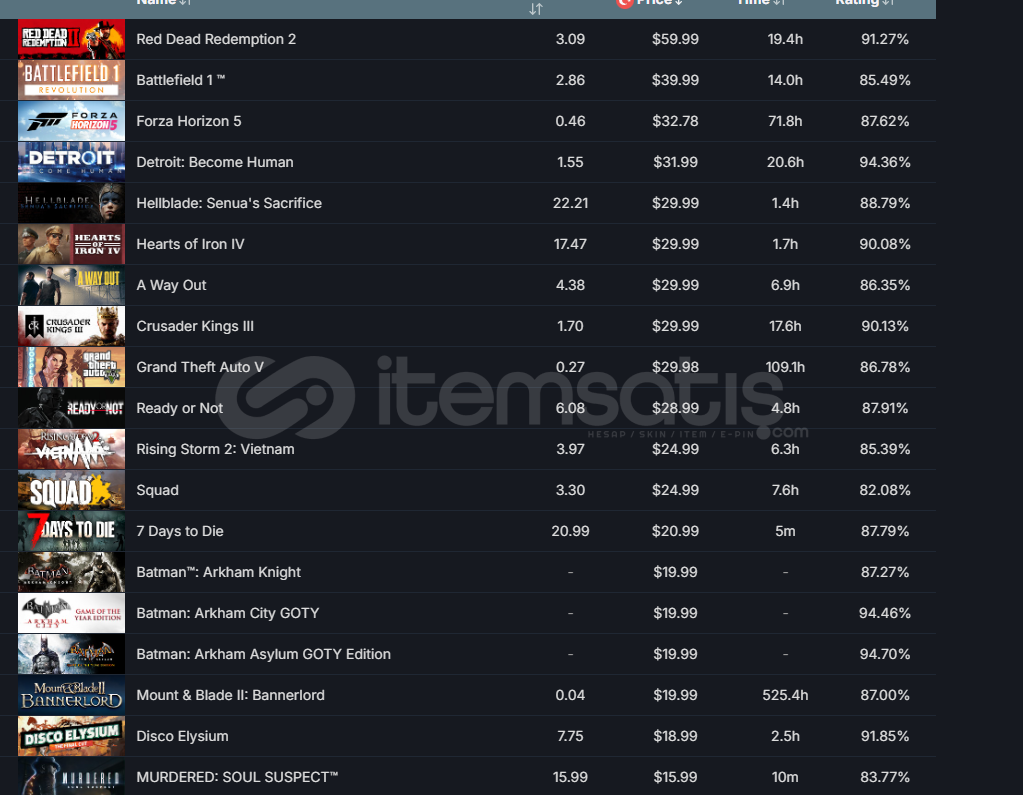Open the Batman Arkham Asylum cover image

[71, 655]
